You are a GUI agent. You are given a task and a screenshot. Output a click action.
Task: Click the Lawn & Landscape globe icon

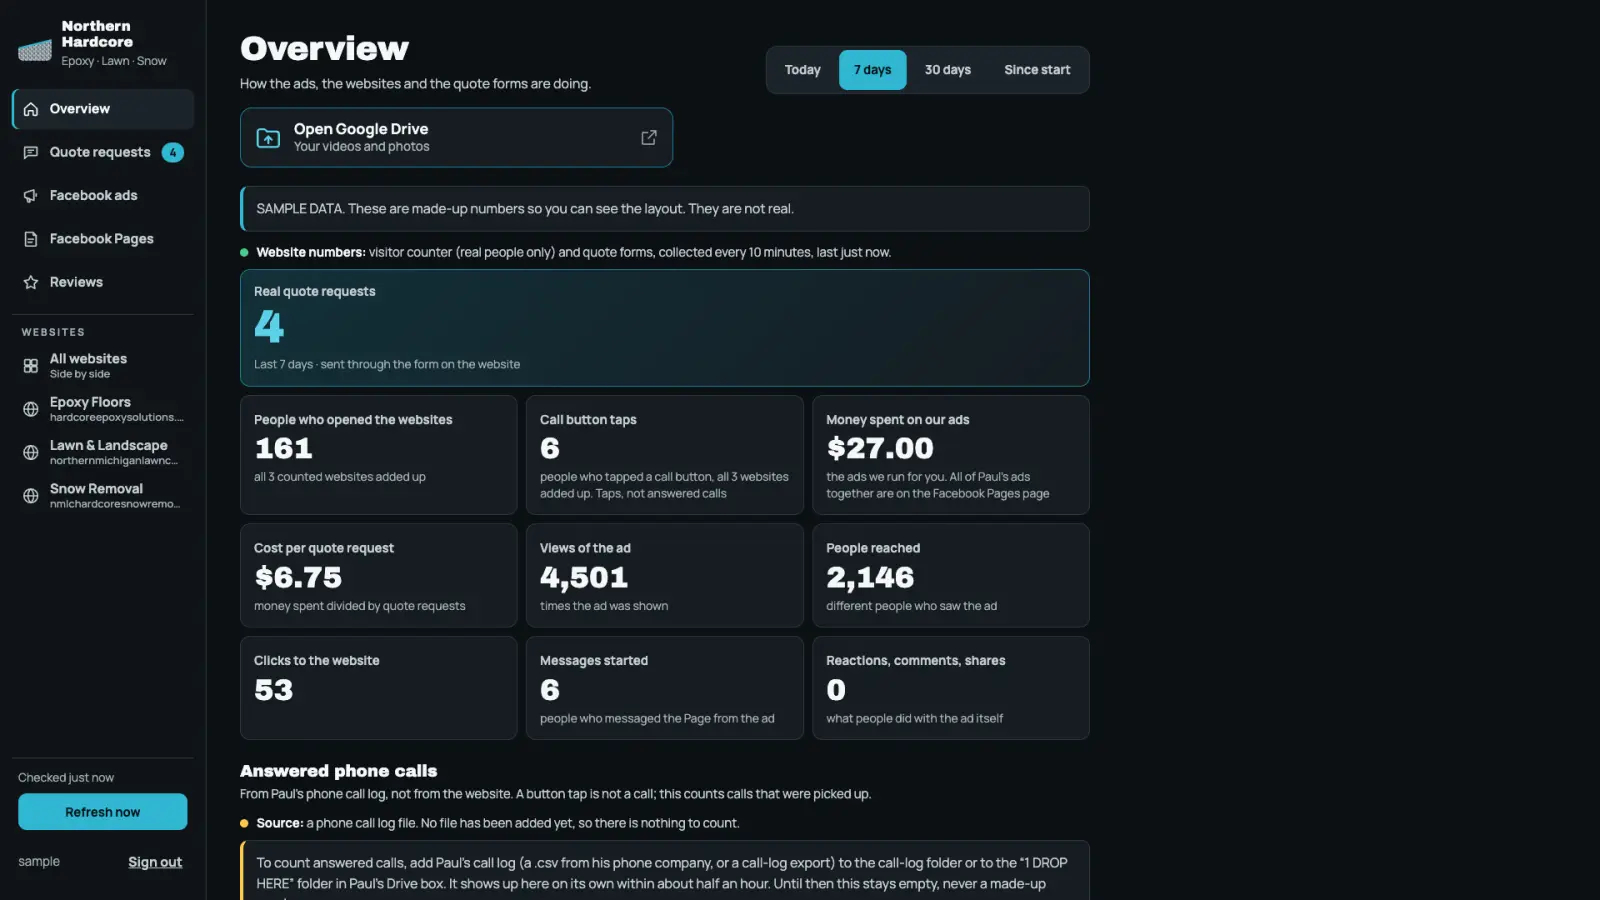tap(31, 453)
